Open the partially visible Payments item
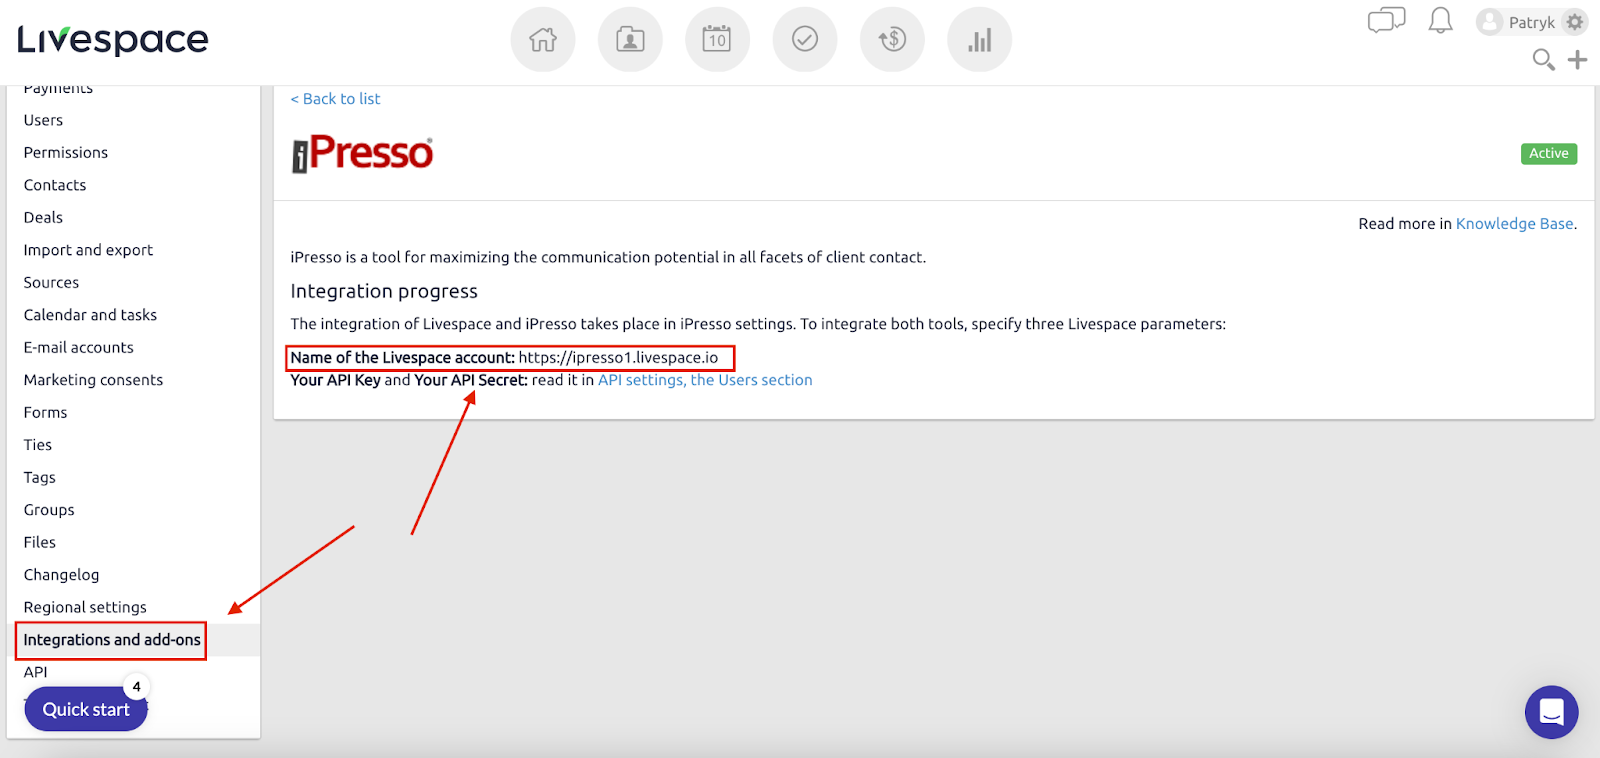The height and width of the screenshot is (758, 1600). 58,90
